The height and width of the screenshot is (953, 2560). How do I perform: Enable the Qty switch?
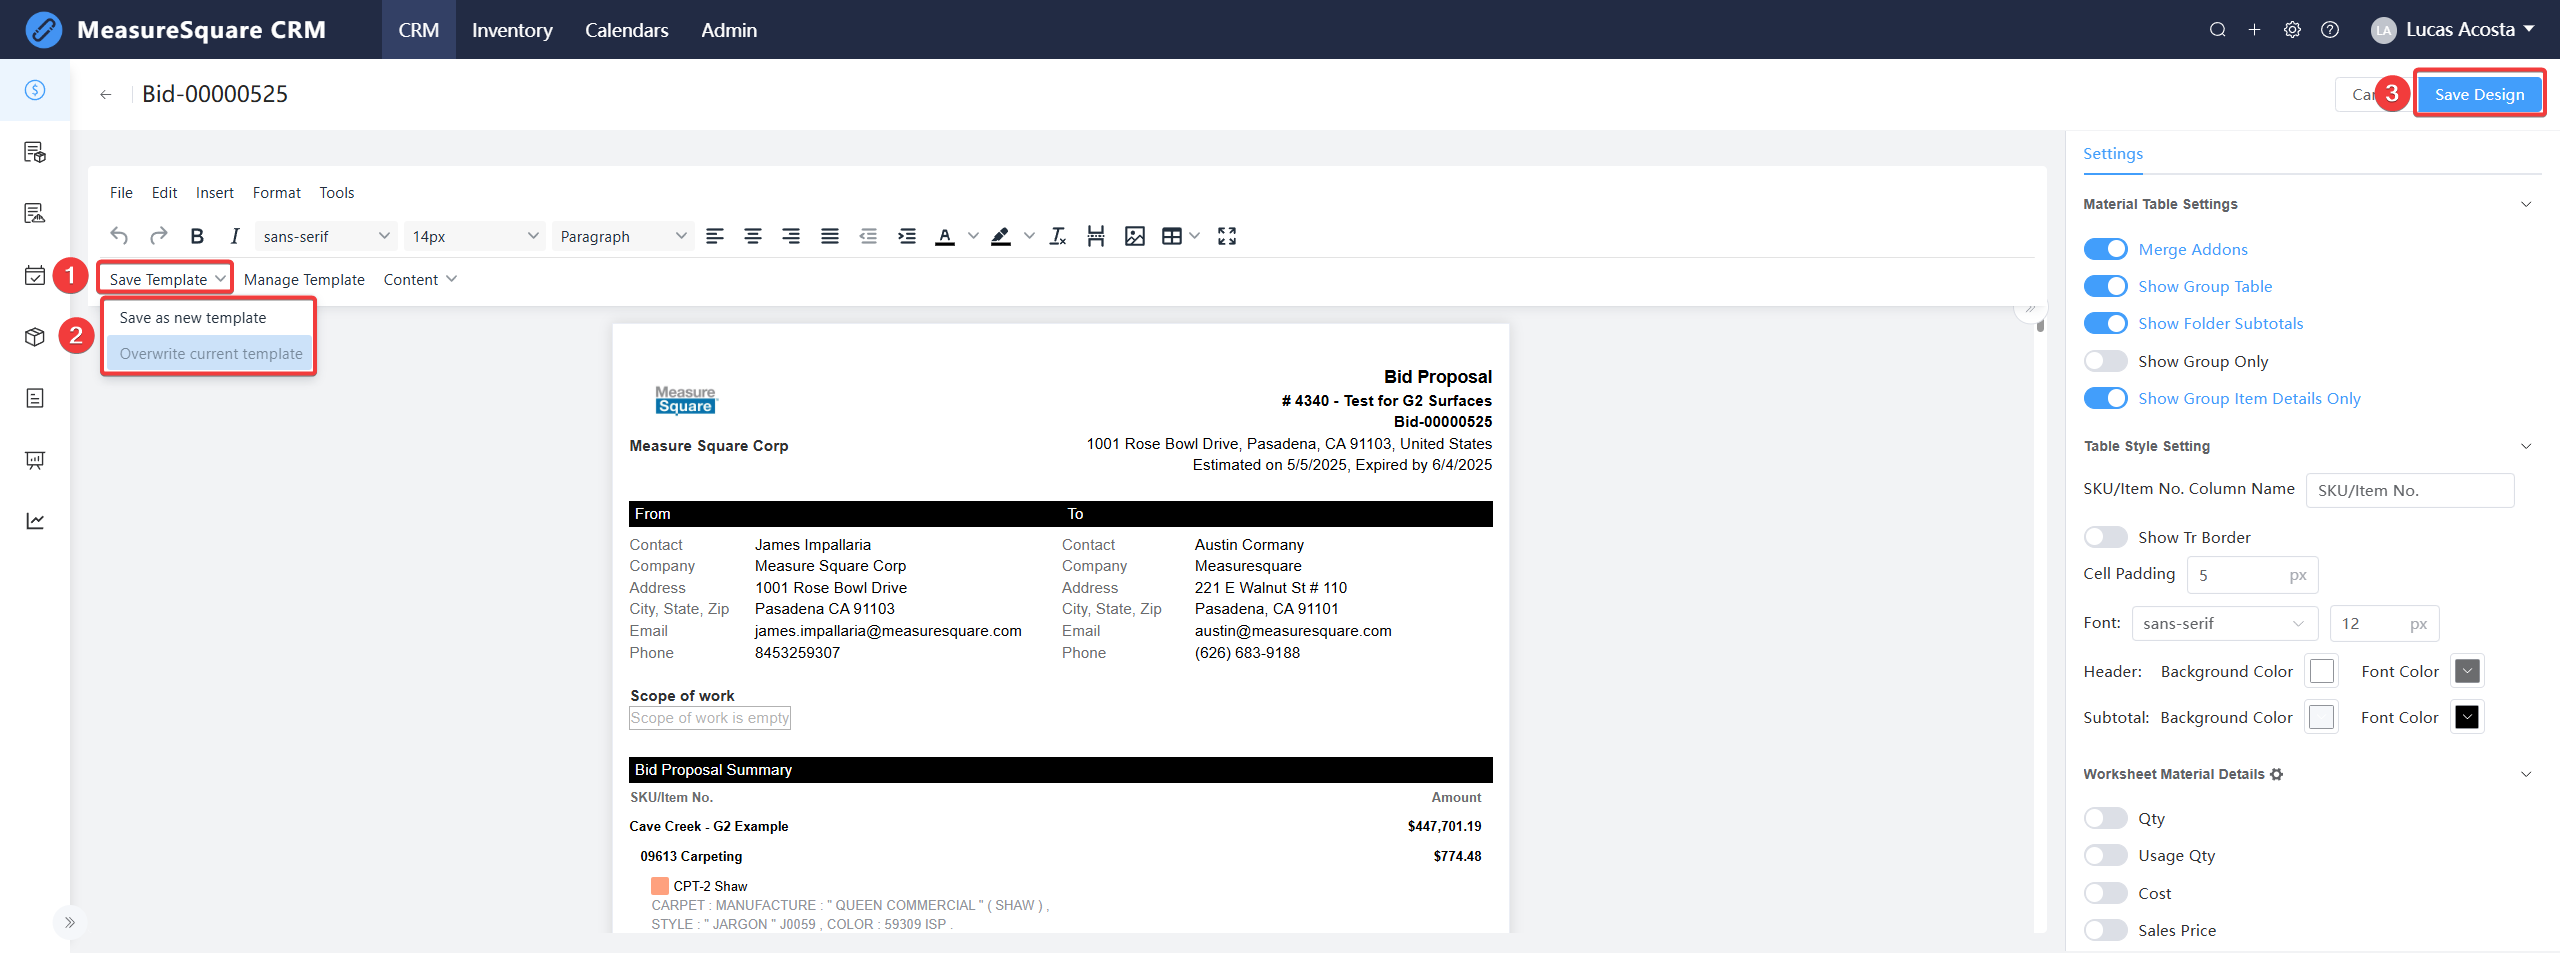tap(2105, 818)
